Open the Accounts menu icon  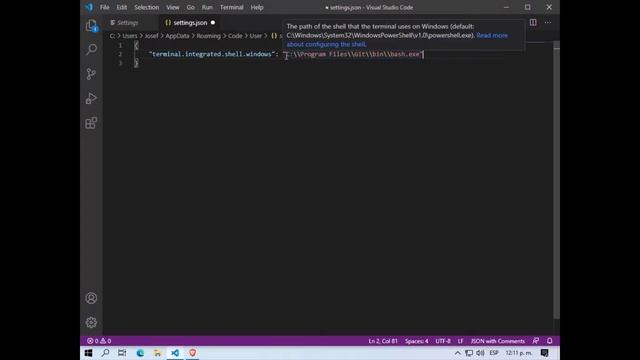[x=91, y=298]
